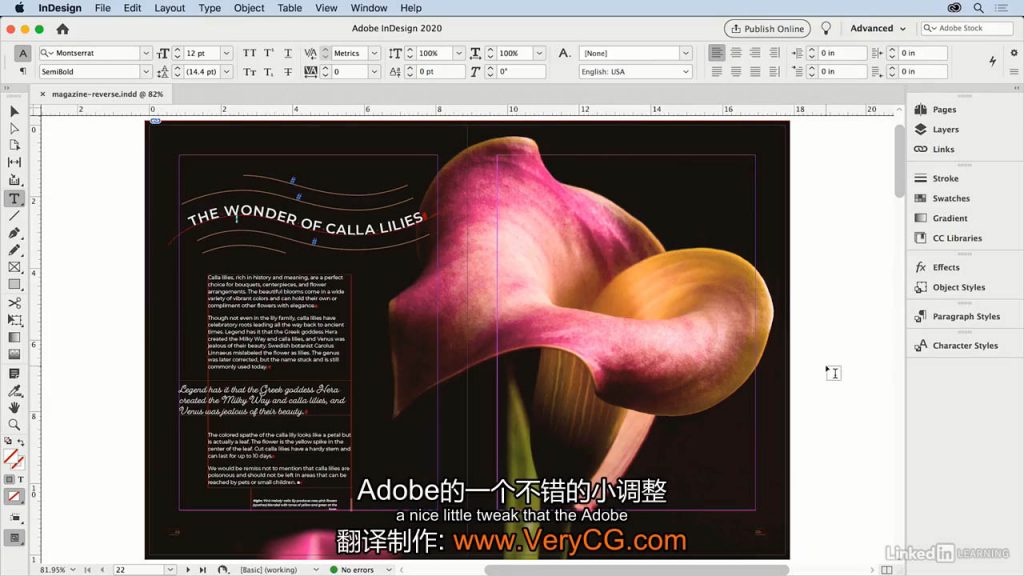
Task: Toggle Underline formatting
Action: (x=287, y=53)
